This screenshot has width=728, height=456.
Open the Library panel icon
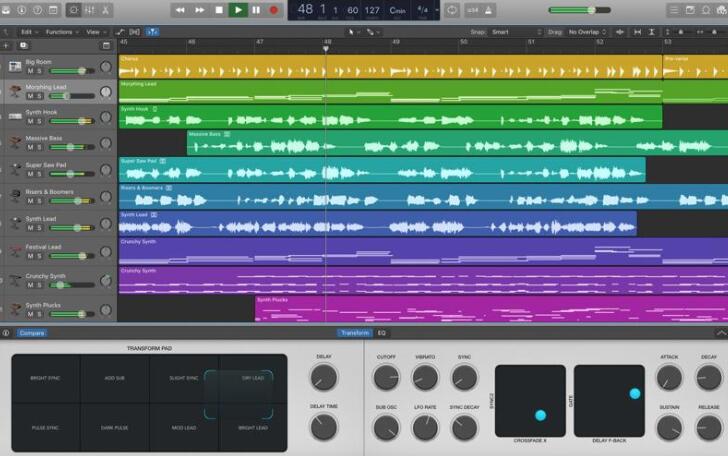[6, 10]
